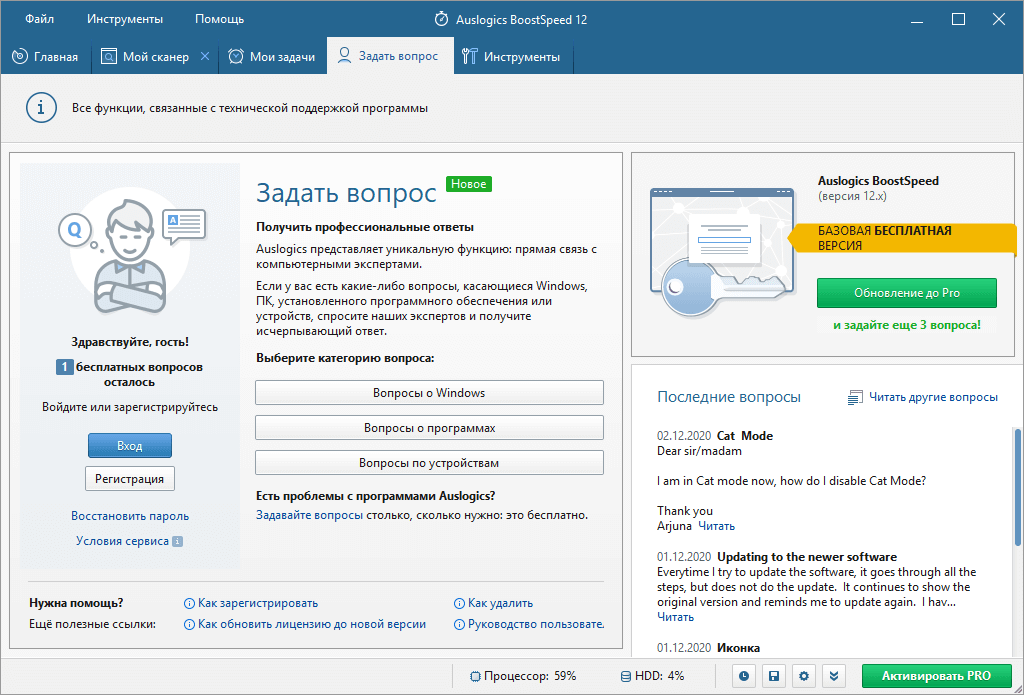This screenshot has height=695, width=1024.
Task: Open Руководство пользователя link
Action: pyautogui.click(x=536, y=624)
